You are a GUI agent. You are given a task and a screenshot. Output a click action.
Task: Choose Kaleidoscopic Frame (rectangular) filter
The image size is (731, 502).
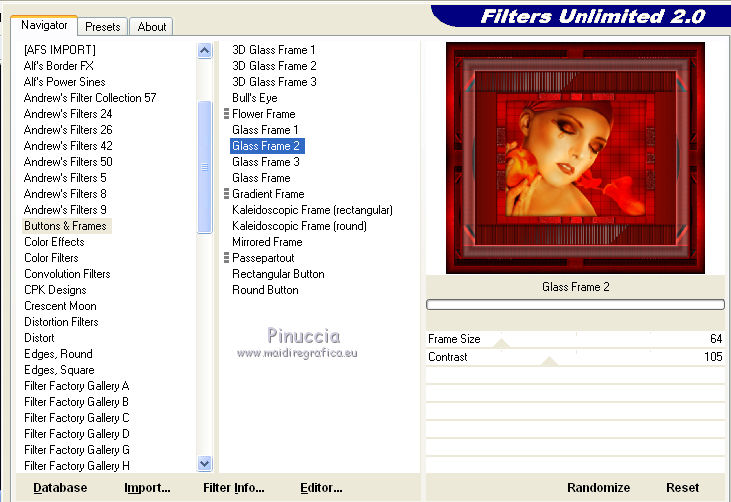pos(312,210)
